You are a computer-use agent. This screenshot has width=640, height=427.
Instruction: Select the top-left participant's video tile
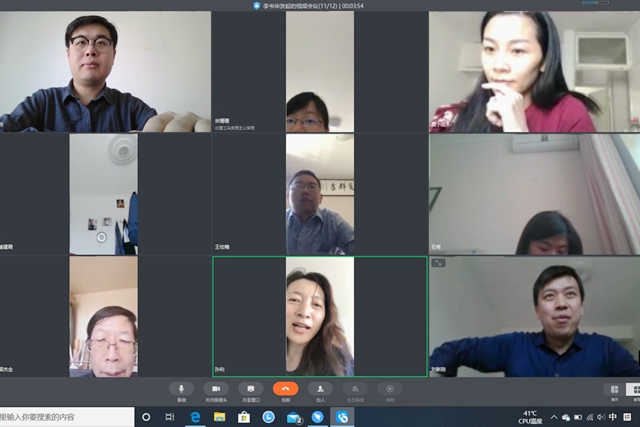[x=105, y=72]
